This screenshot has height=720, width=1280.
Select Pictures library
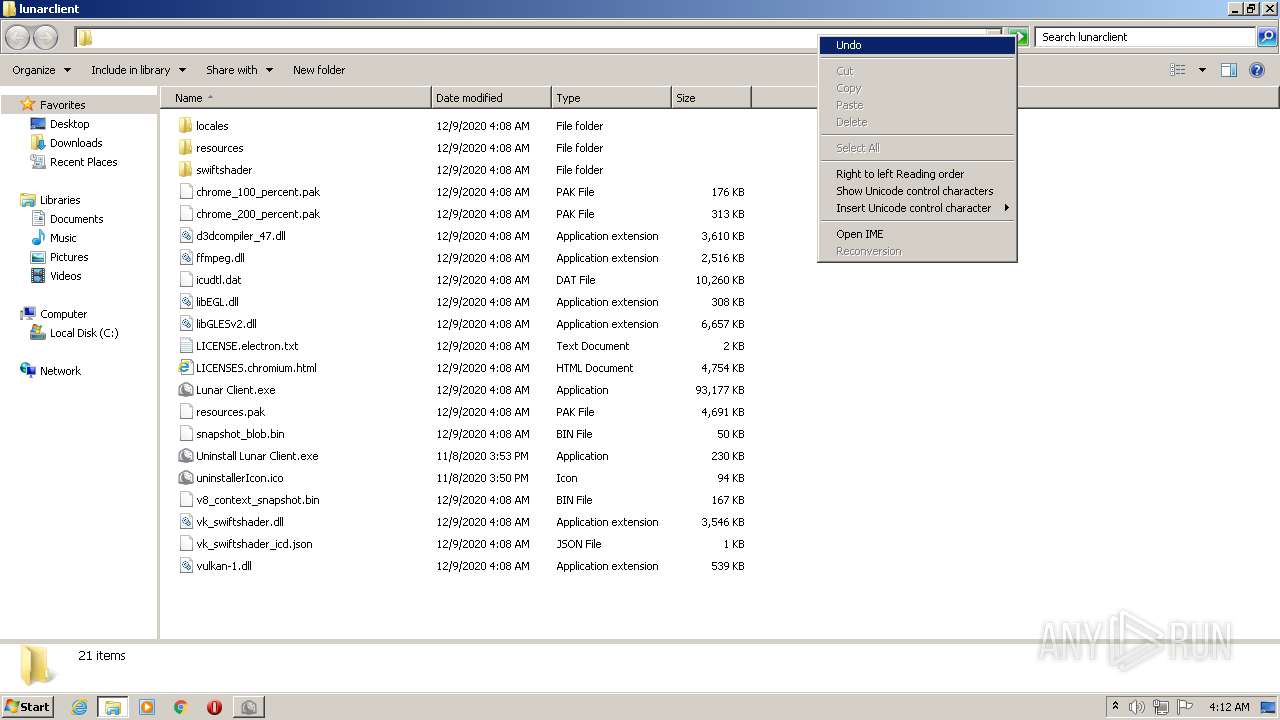click(x=69, y=257)
